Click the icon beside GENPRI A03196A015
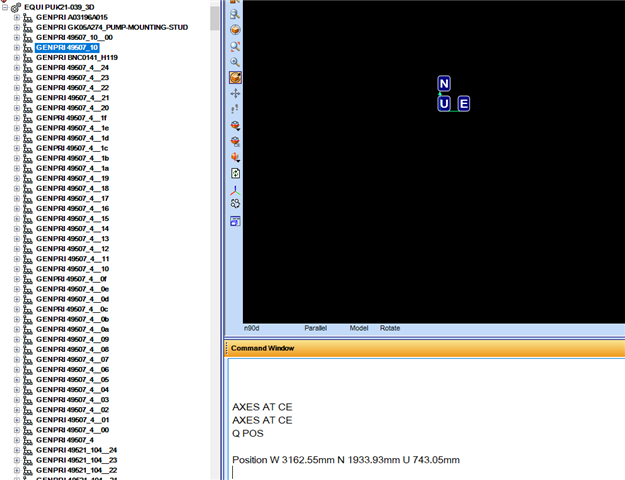 [28, 18]
